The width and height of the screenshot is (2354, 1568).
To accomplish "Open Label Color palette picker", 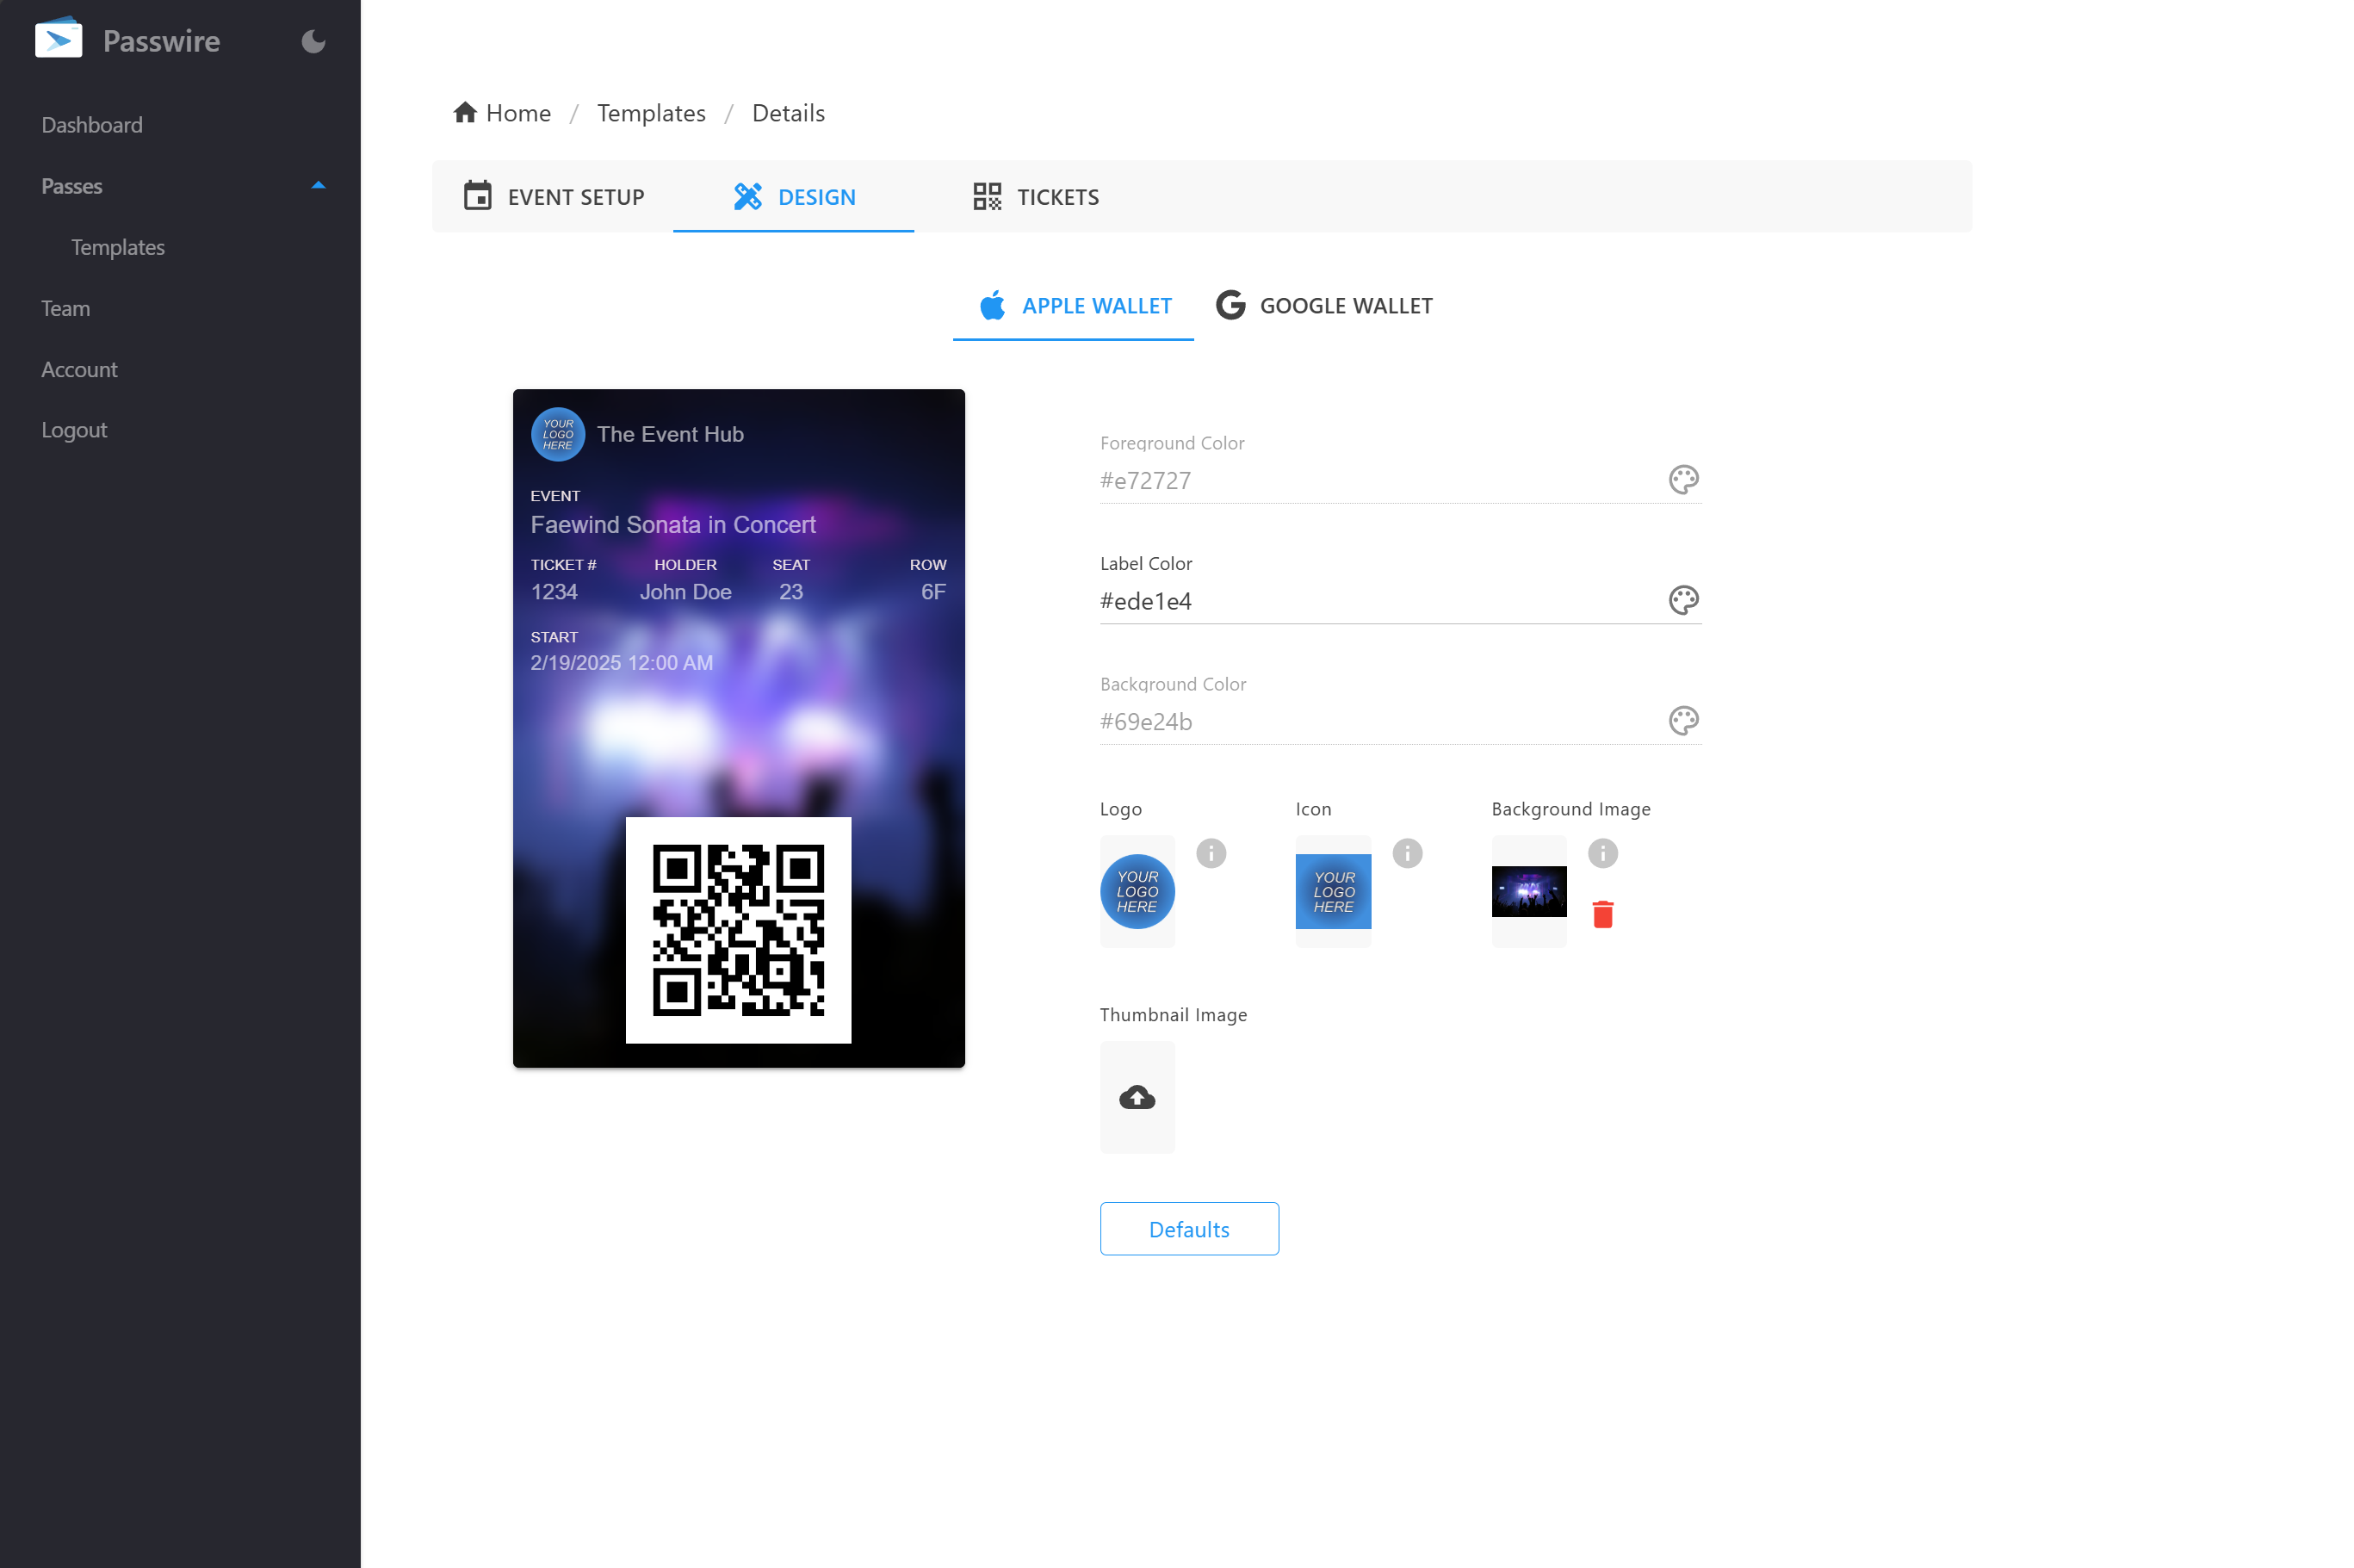I will (x=1683, y=600).
